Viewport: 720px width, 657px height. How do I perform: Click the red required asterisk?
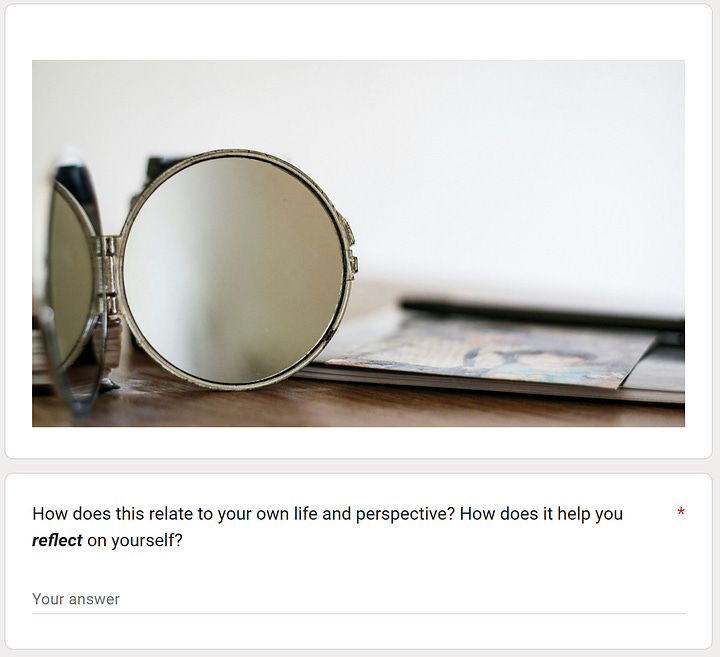coord(681,512)
